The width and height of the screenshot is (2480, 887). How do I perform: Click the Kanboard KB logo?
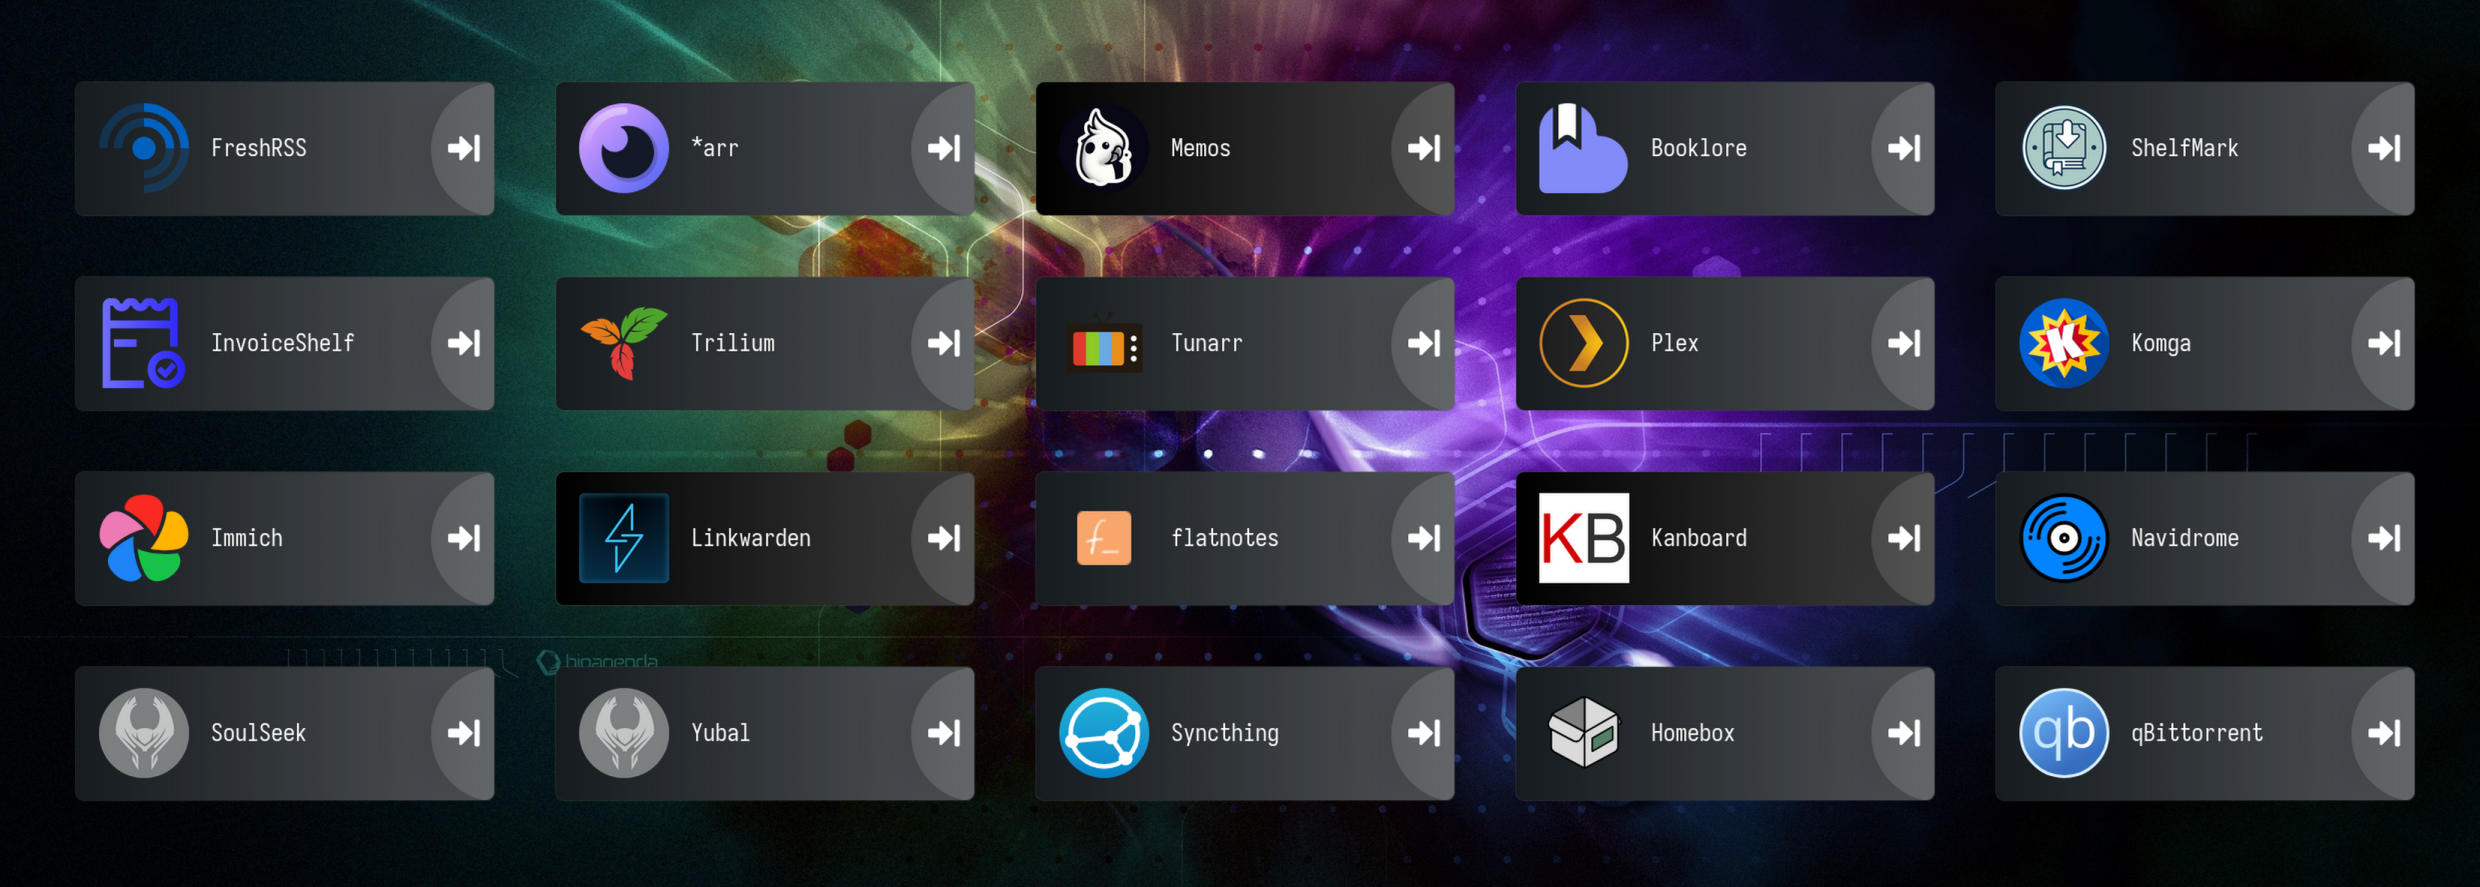tap(1583, 538)
